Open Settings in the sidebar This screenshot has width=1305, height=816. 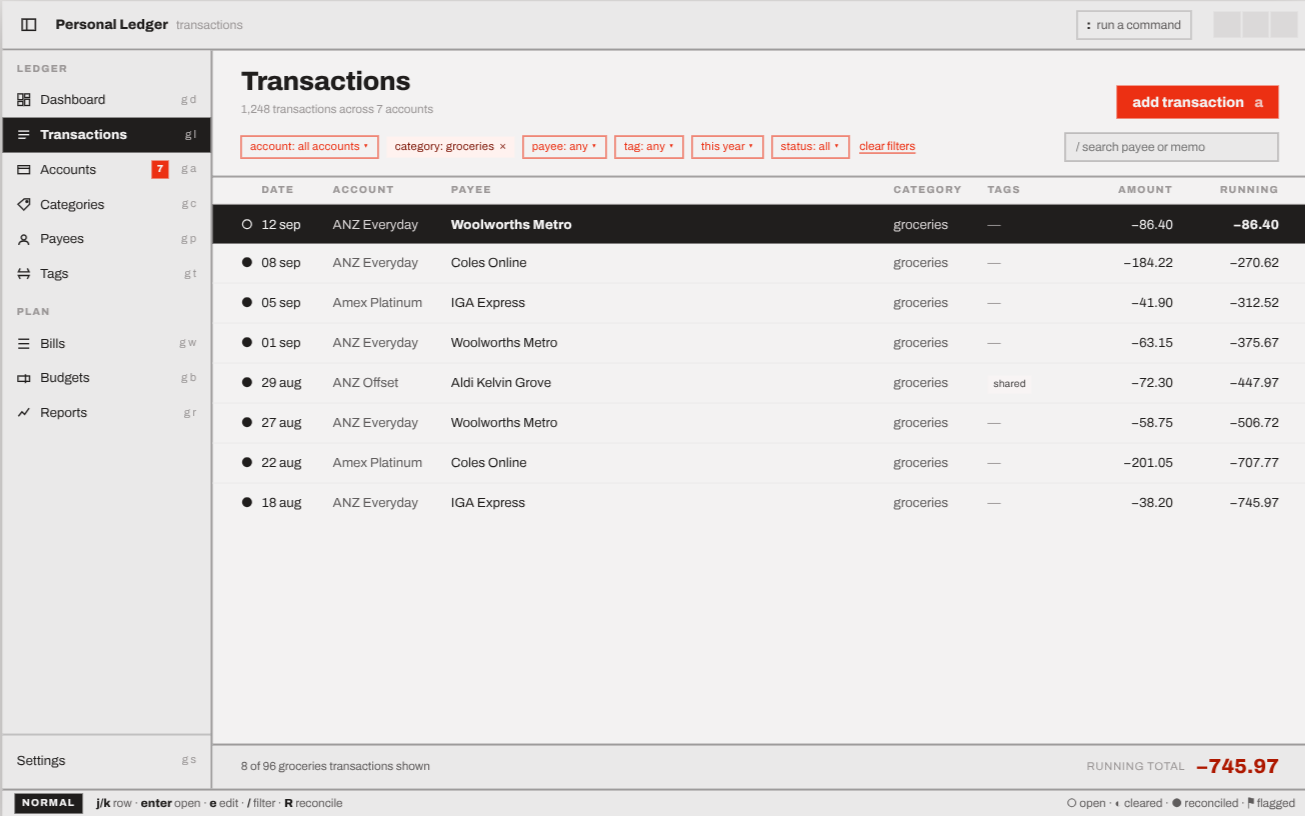pyautogui.click(x=106, y=760)
